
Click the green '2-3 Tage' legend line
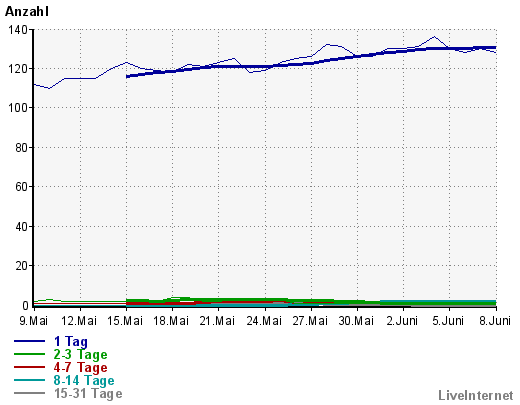point(29,354)
